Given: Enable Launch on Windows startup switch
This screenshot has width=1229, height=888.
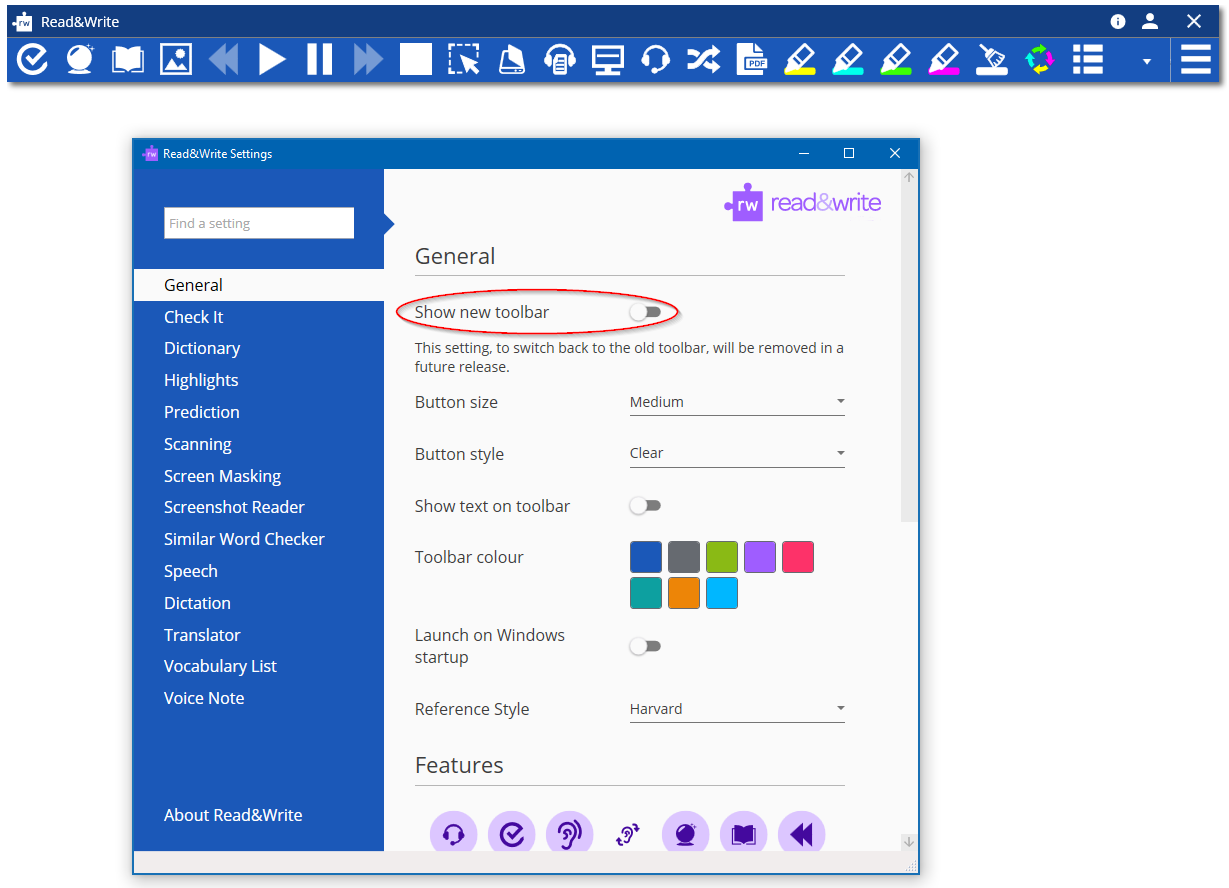Looking at the screenshot, I should click(x=645, y=646).
